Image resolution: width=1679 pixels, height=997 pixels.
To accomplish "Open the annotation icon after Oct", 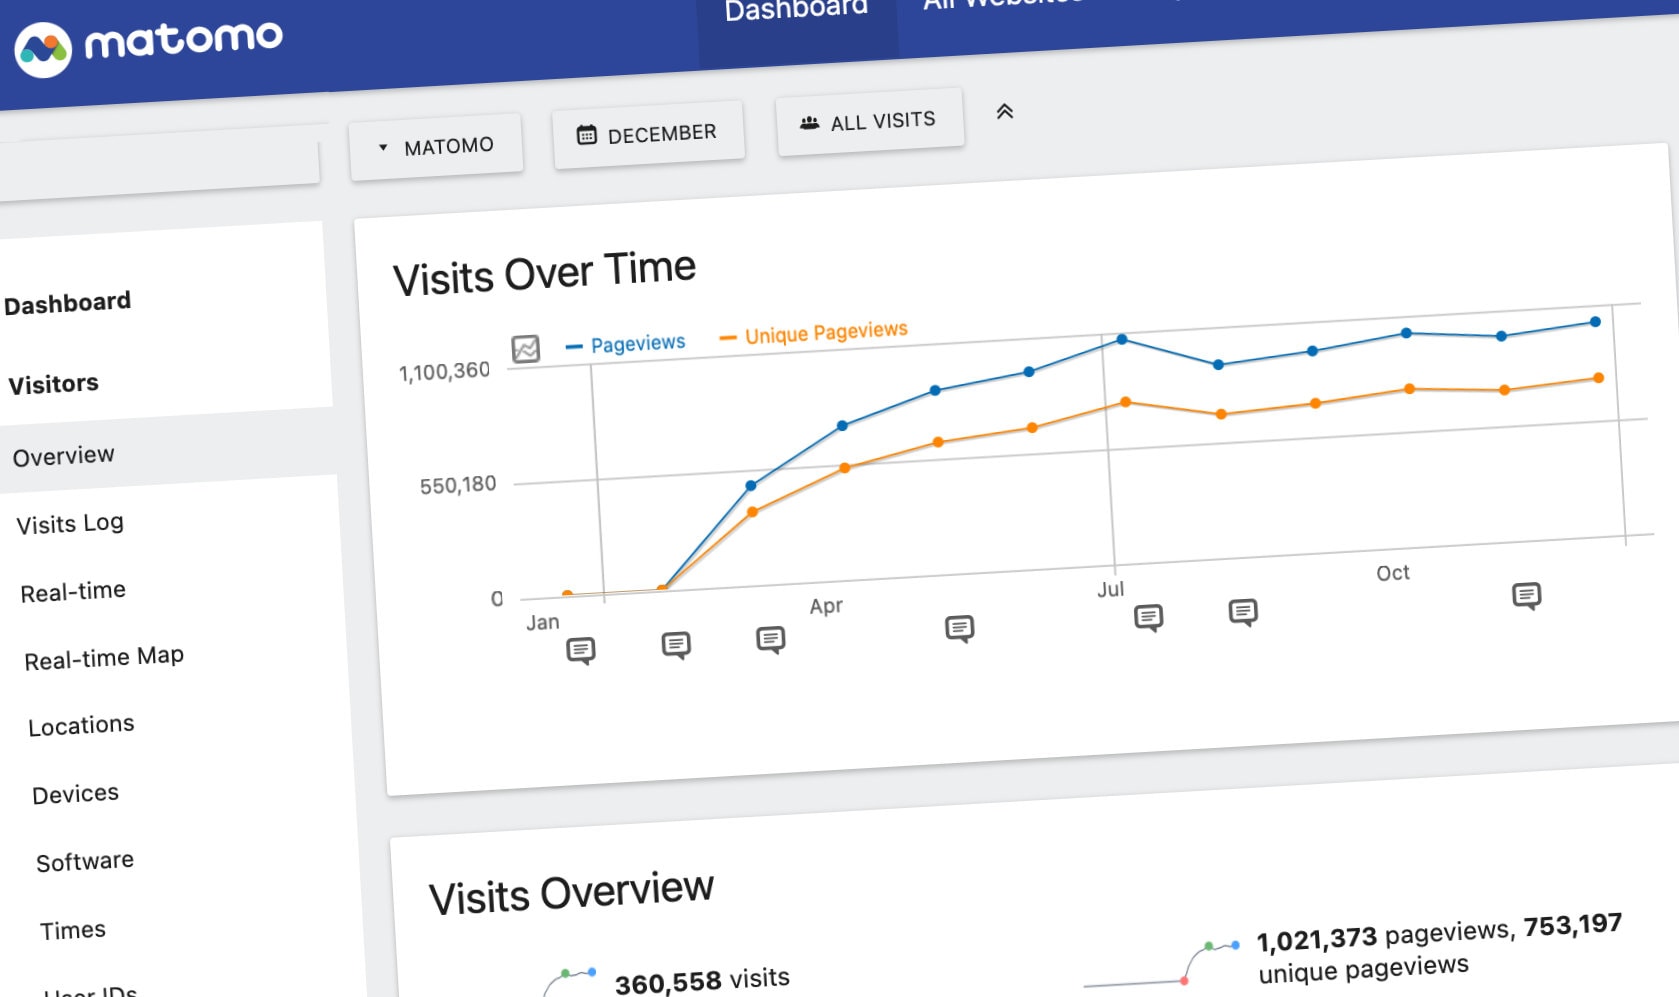I will 1527,596.
